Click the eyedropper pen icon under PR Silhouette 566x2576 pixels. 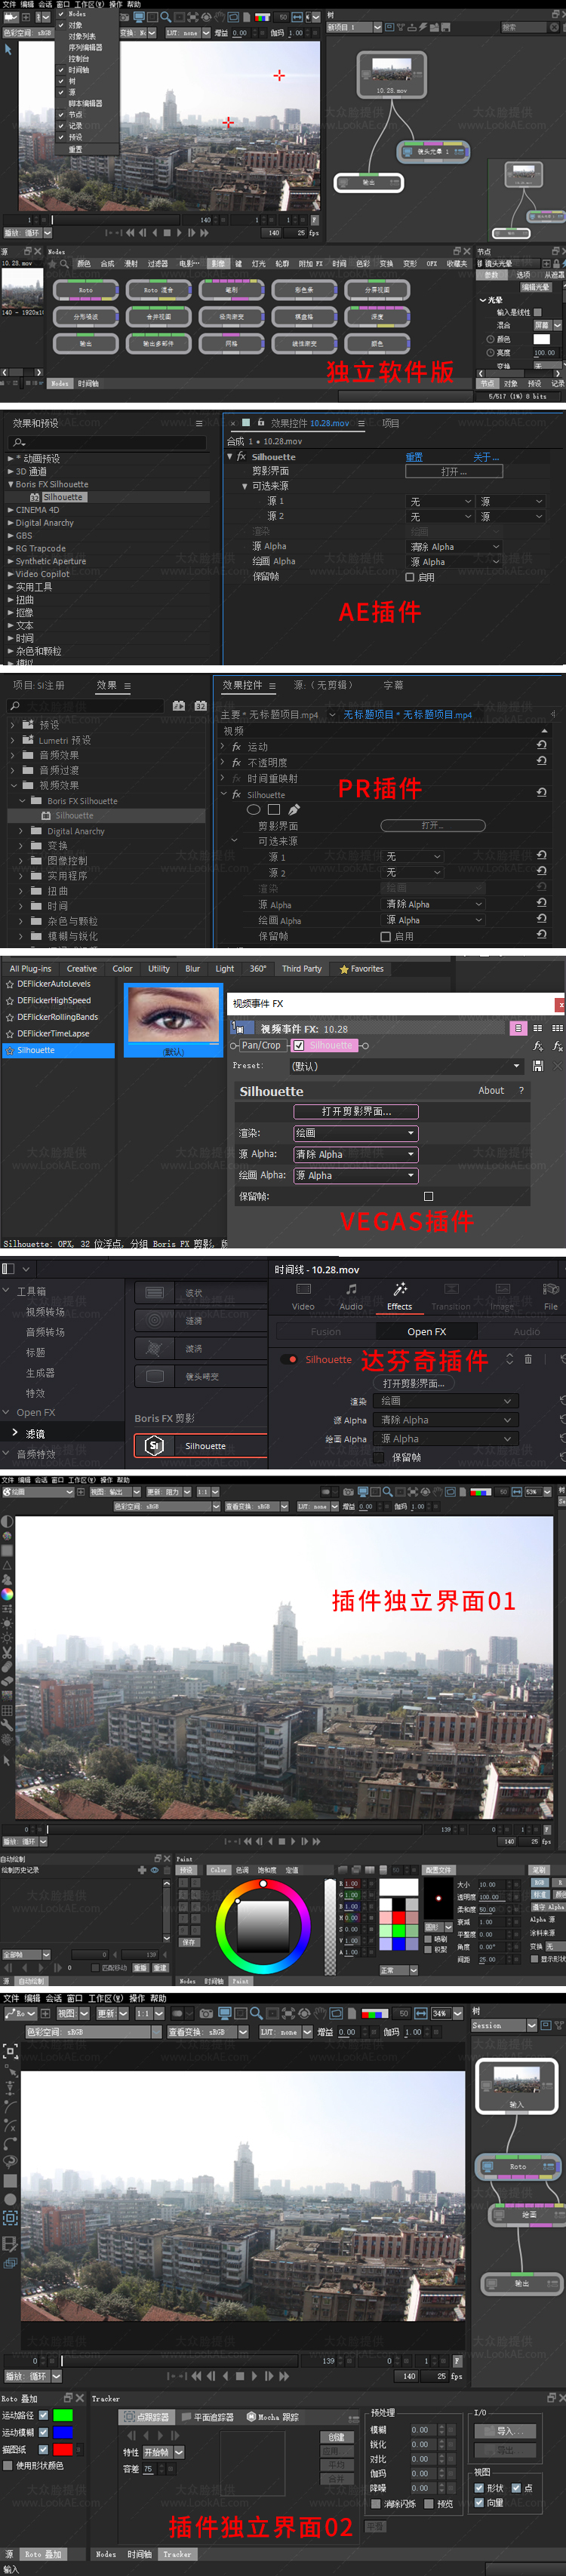pyautogui.click(x=293, y=810)
